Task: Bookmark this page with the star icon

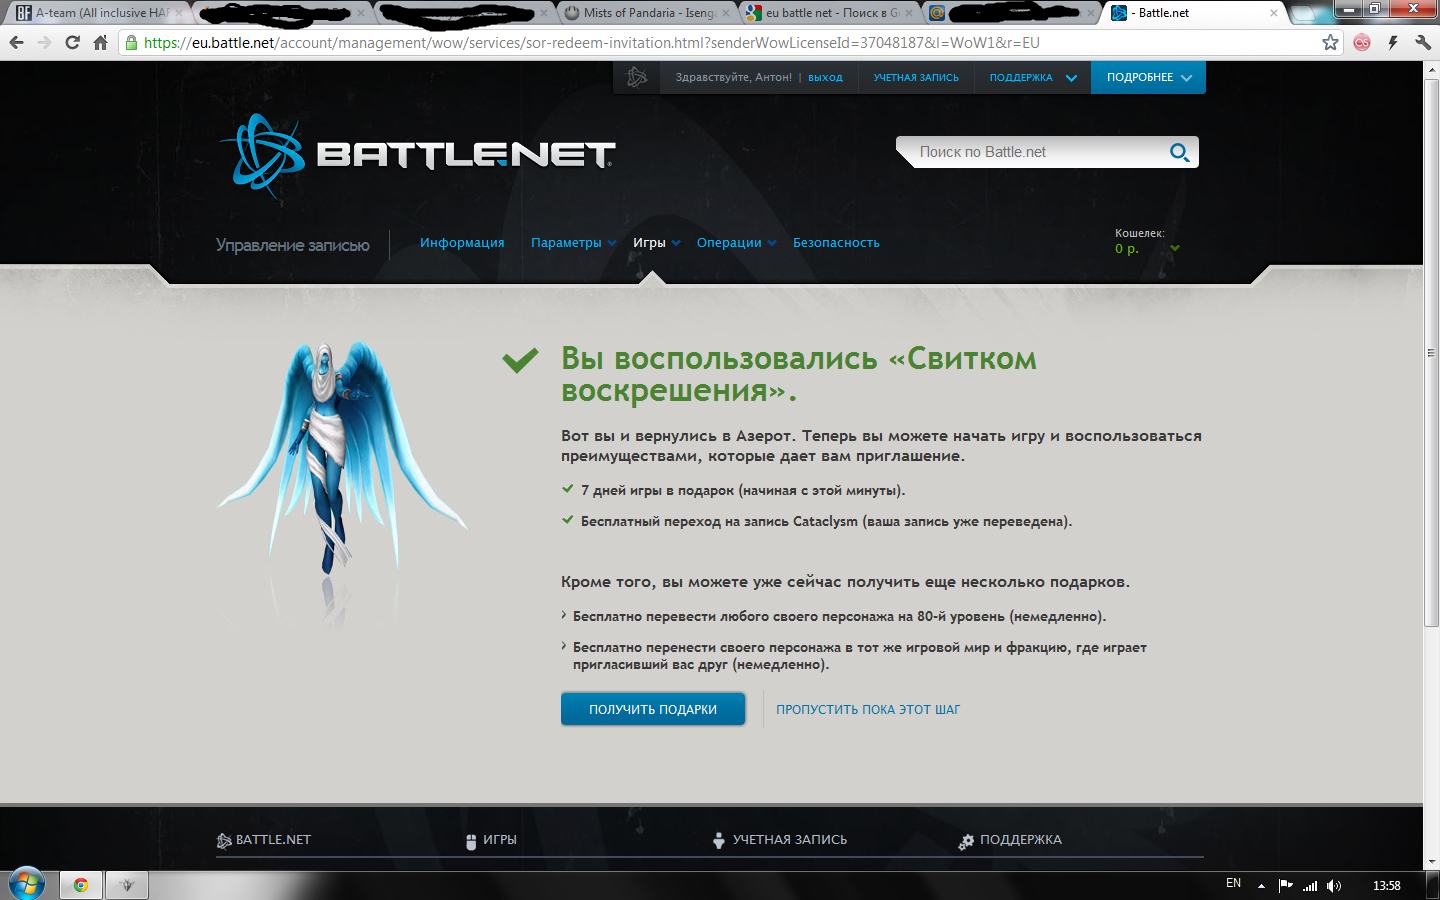Action: [x=1330, y=43]
